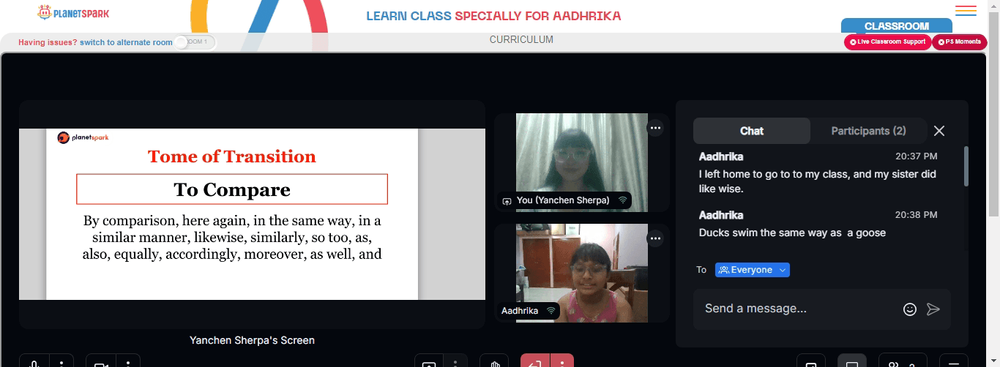Toggle the camera button in bottom toolbar
Viewport: 1000px width, 367px height.
click(100, 361)
